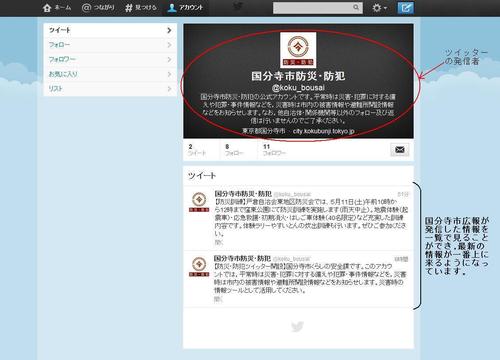
Task: Expand the 防災訓練 tweet with 開く
Action: [218, 242]
